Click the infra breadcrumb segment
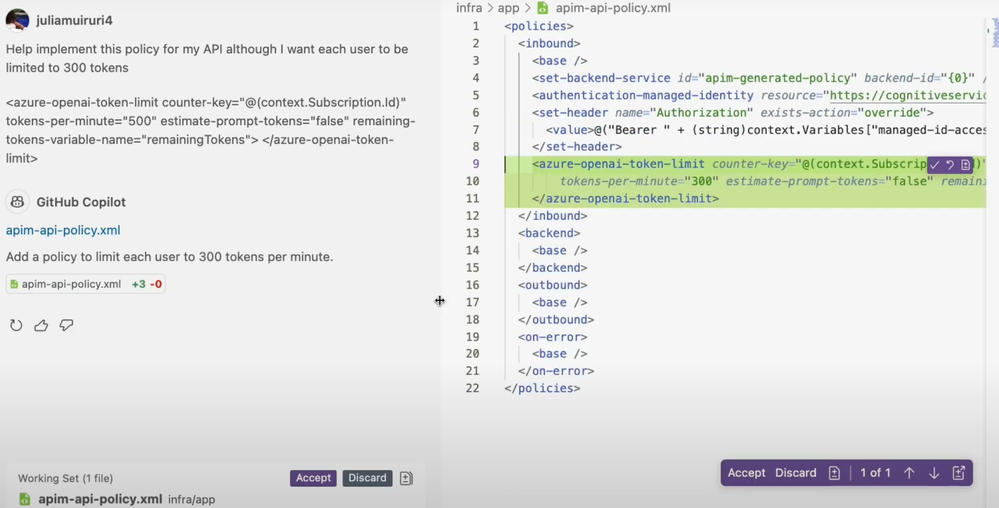The width and height of the screenshot is (999, 508). point(469,8)
